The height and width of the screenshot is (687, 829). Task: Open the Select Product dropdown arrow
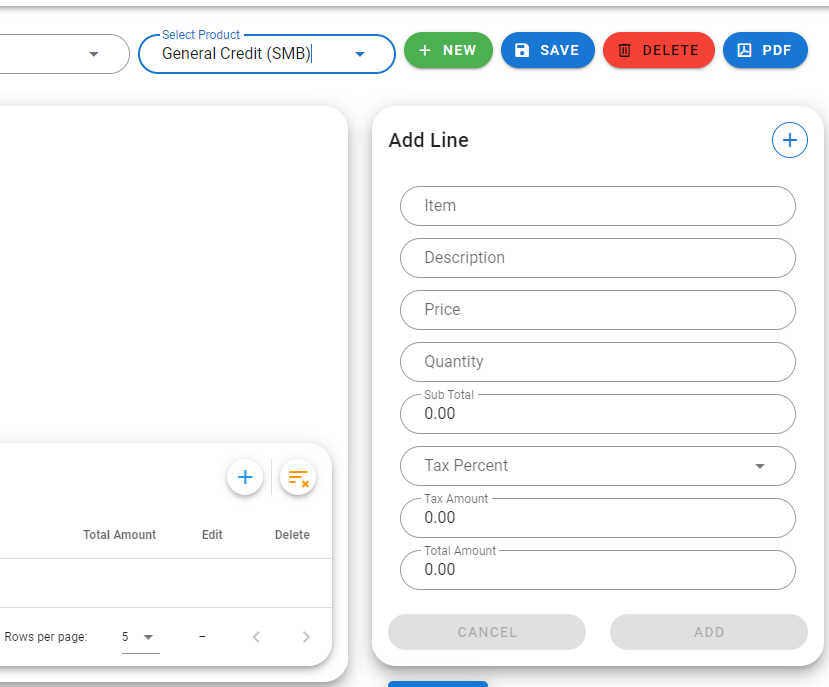(360, 54)
